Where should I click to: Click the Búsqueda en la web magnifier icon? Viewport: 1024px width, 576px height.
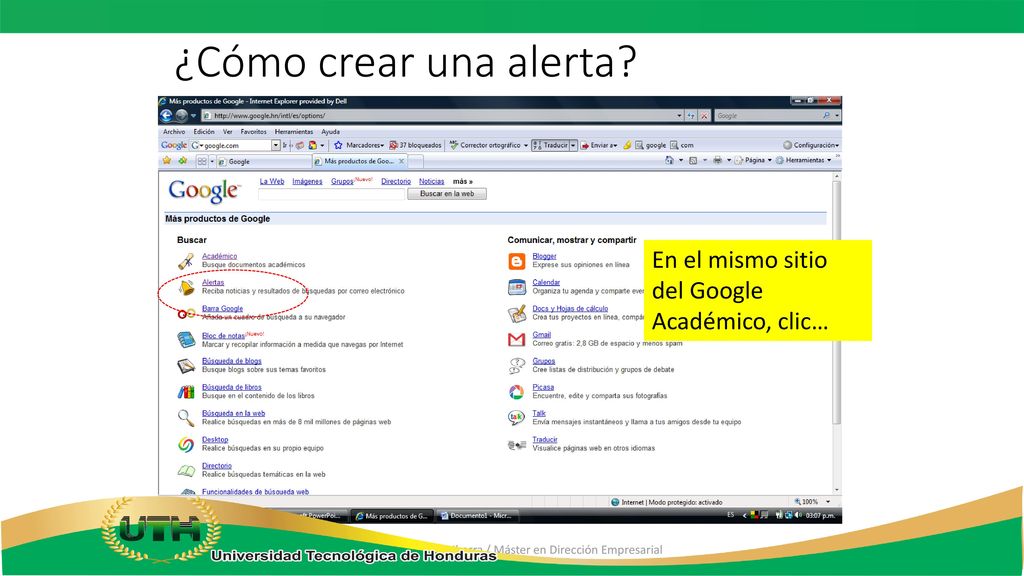(x=186, y=418)
